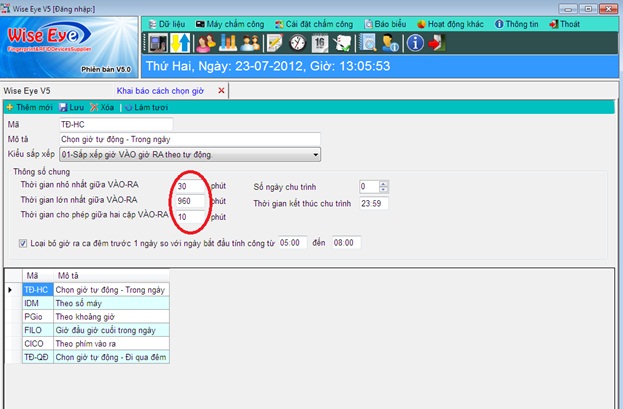623x409 pixels.
Task: Open the blue information circle icon
Action: click(x=415, y=43)
